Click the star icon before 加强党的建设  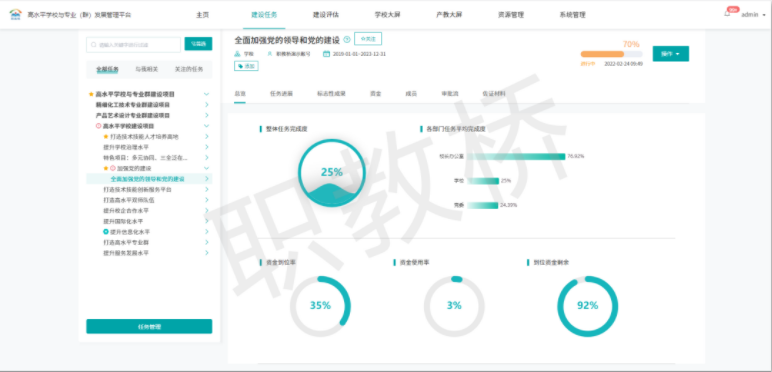(x=106, y=168)
